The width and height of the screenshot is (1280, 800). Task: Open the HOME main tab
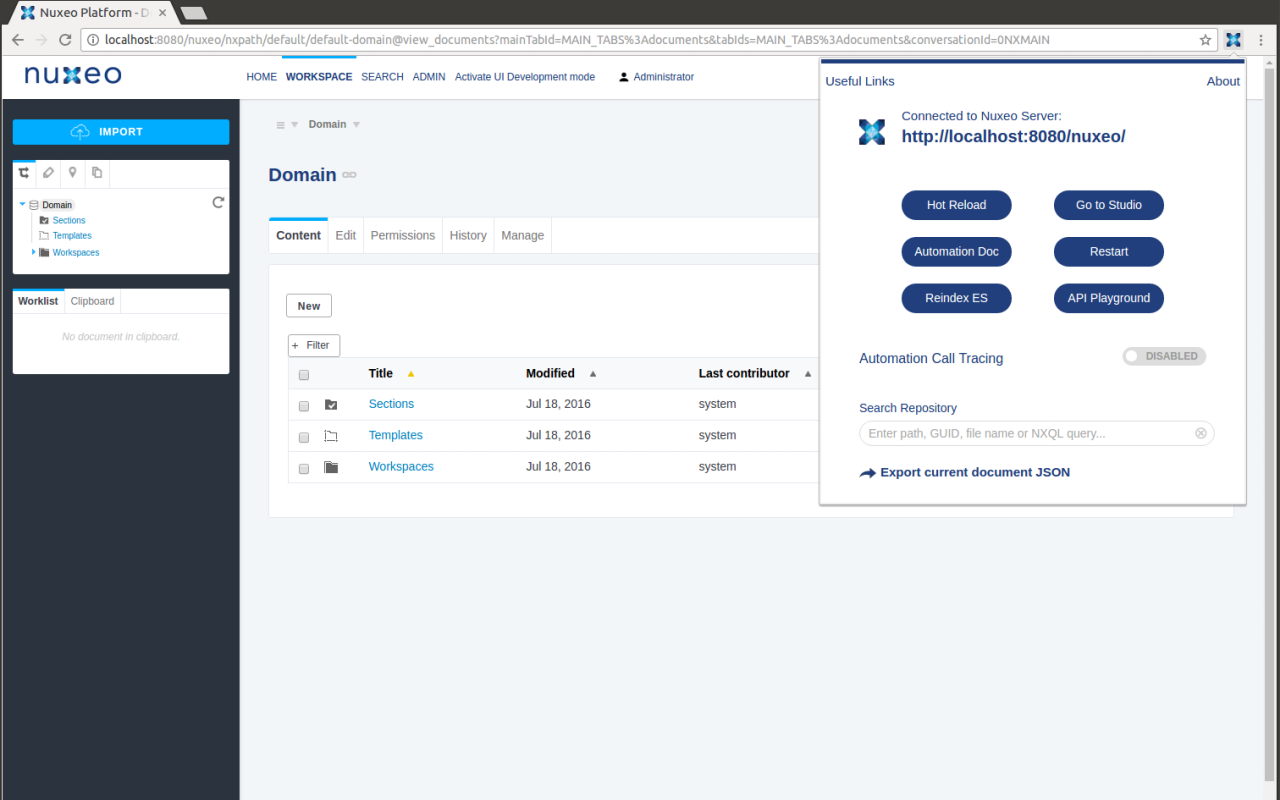click(x=261, y=77)
